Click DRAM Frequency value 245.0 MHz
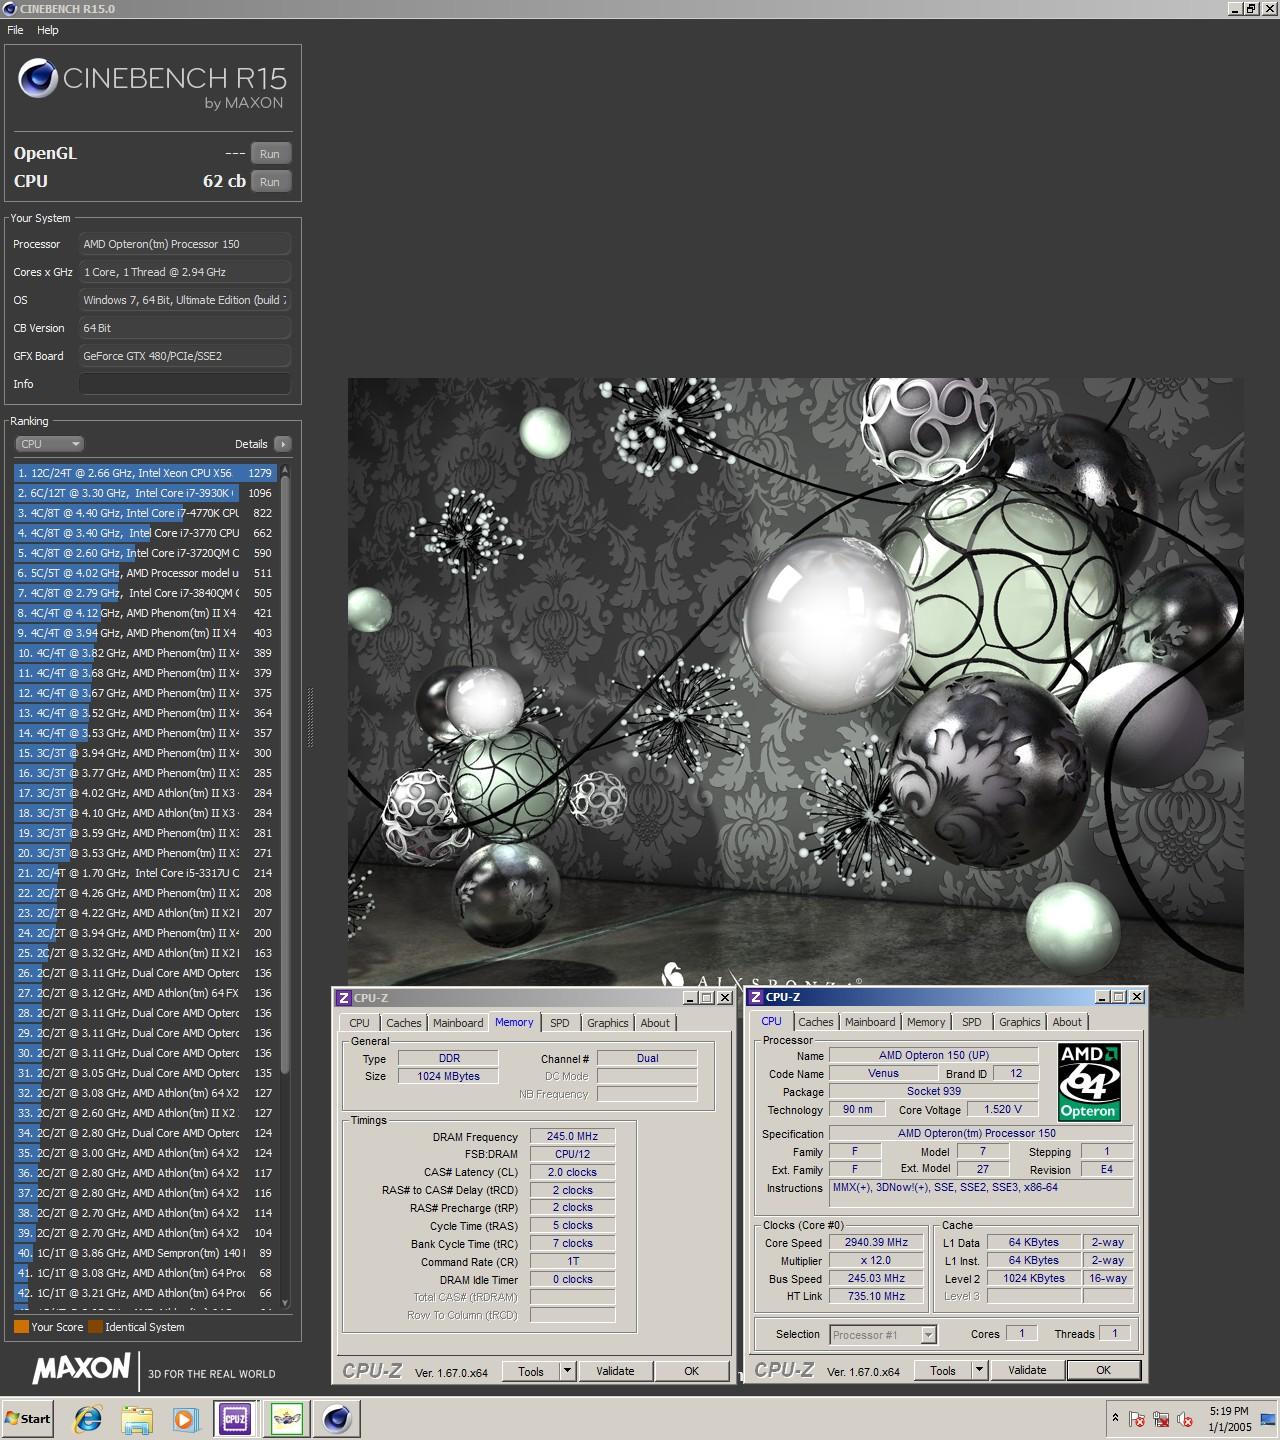 (x=572, y=1137)
